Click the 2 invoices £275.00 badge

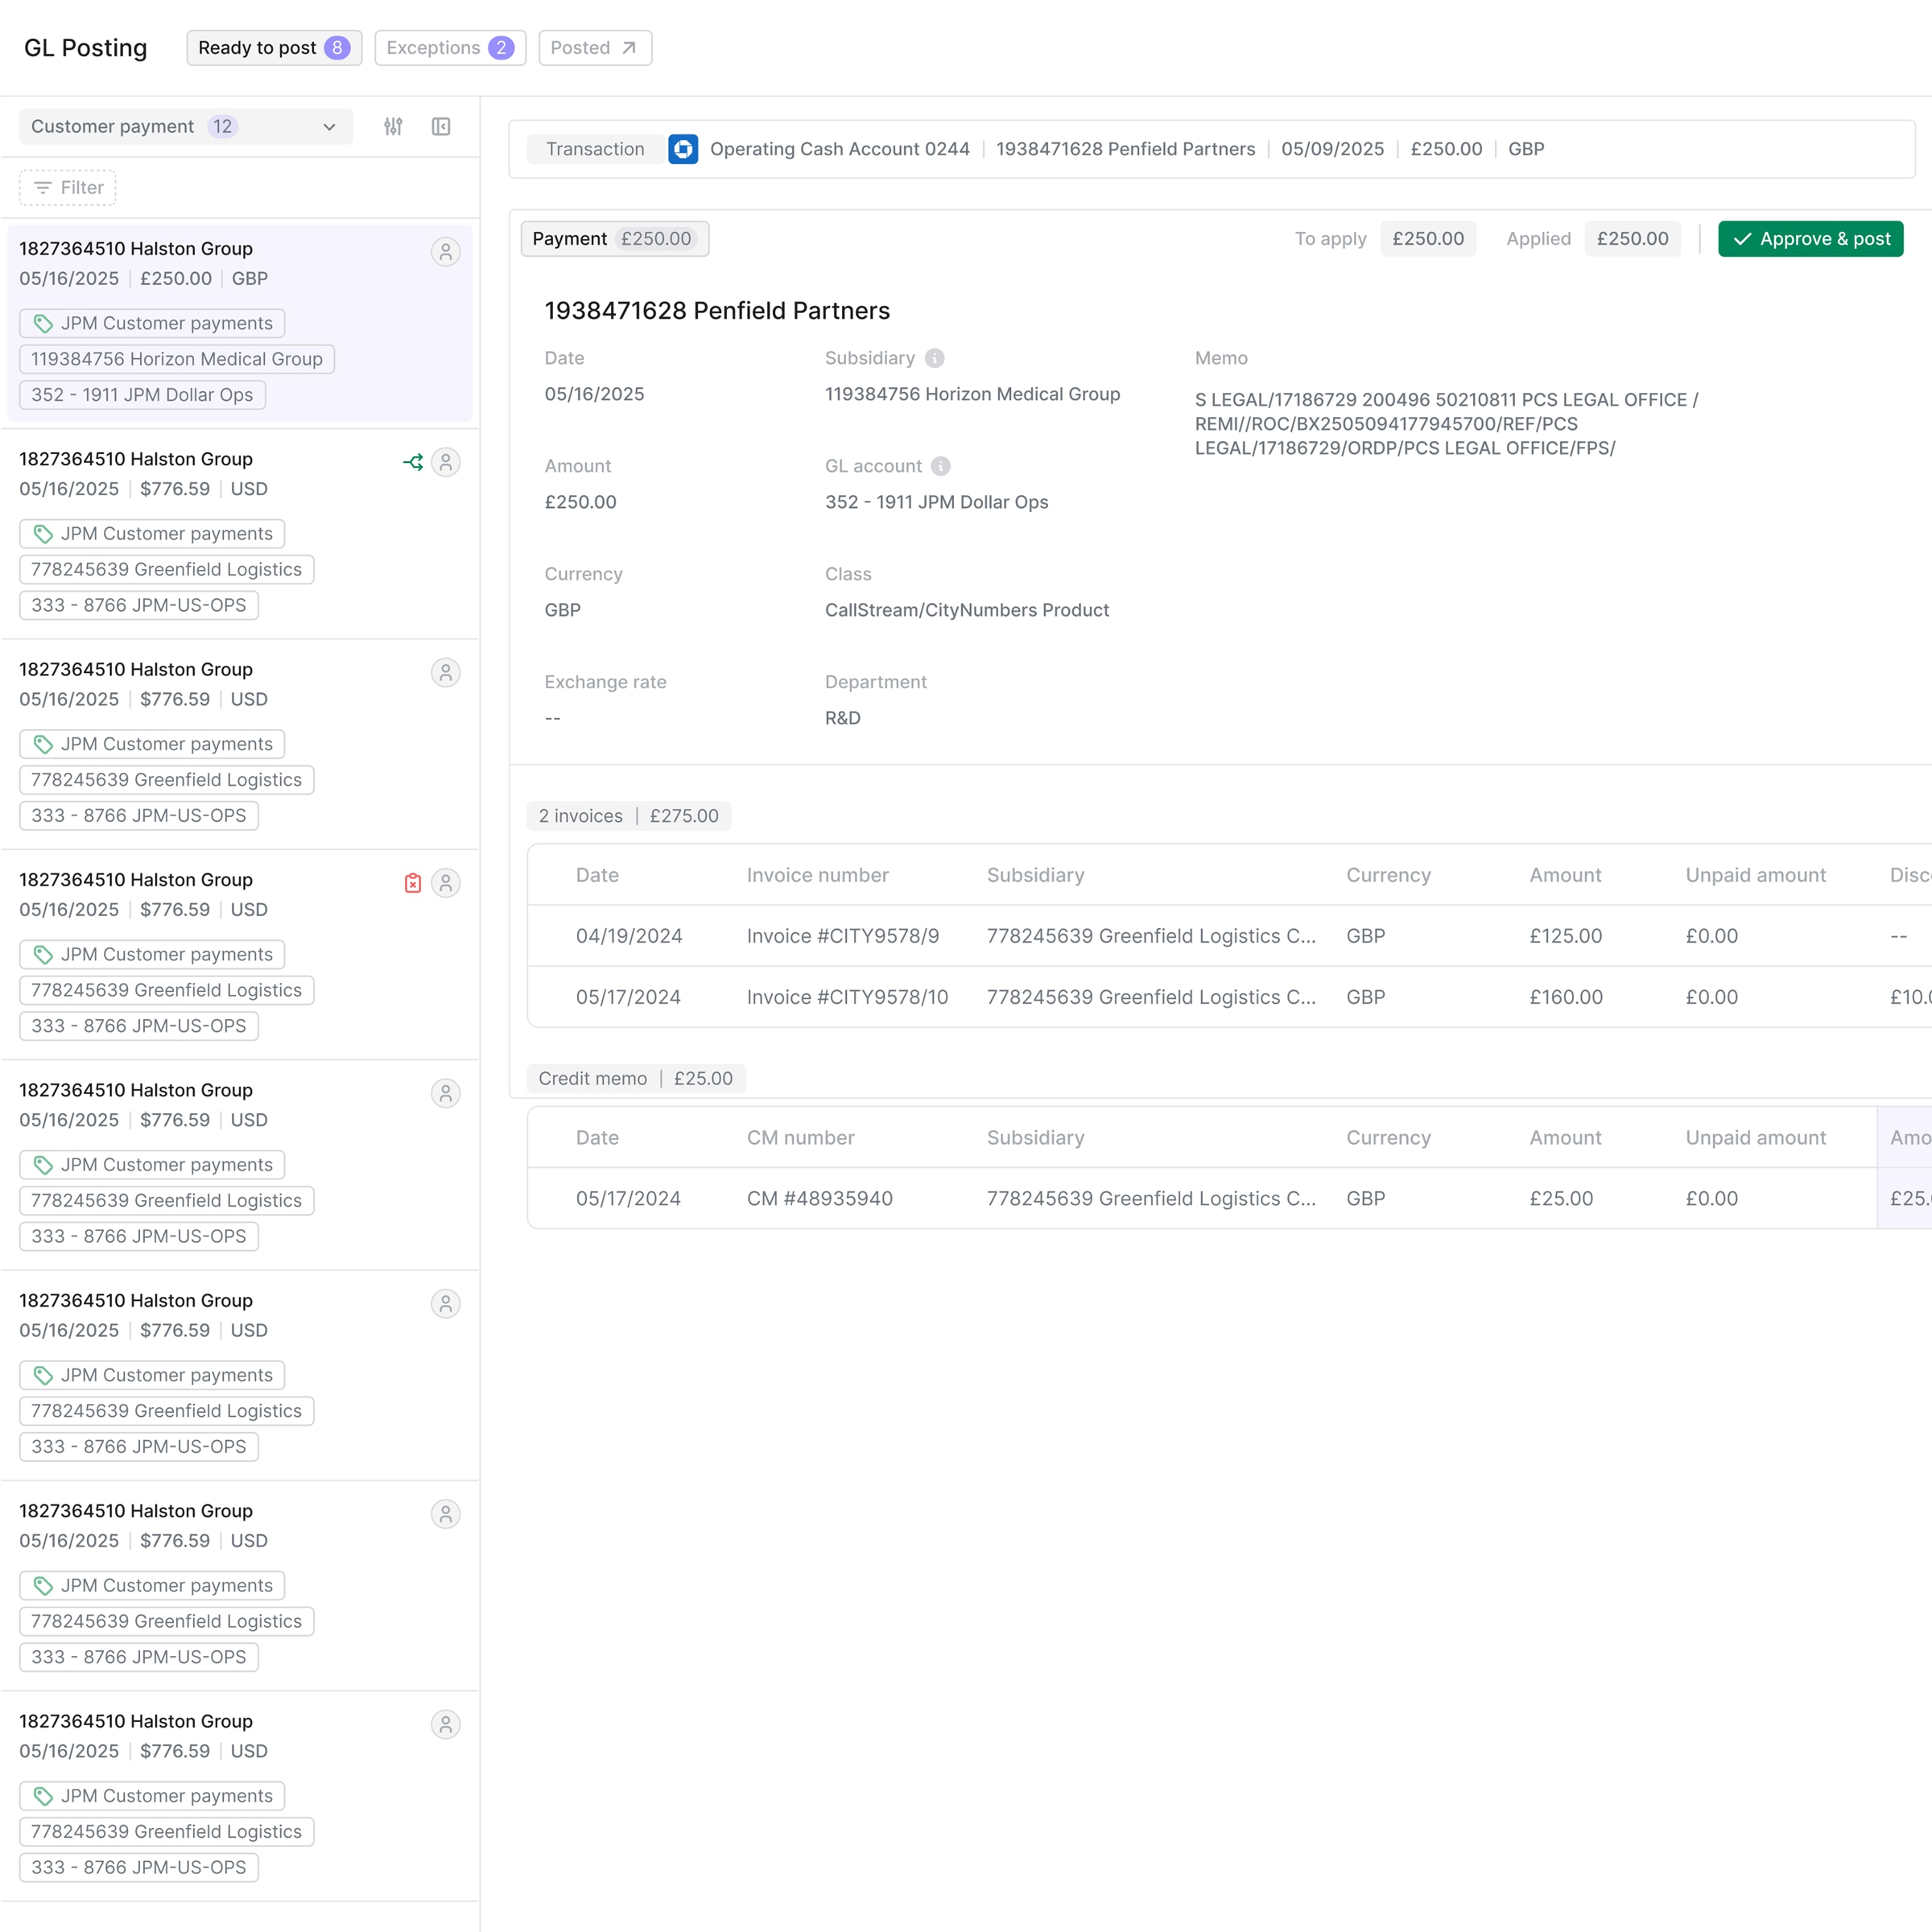tap(629, 816)
